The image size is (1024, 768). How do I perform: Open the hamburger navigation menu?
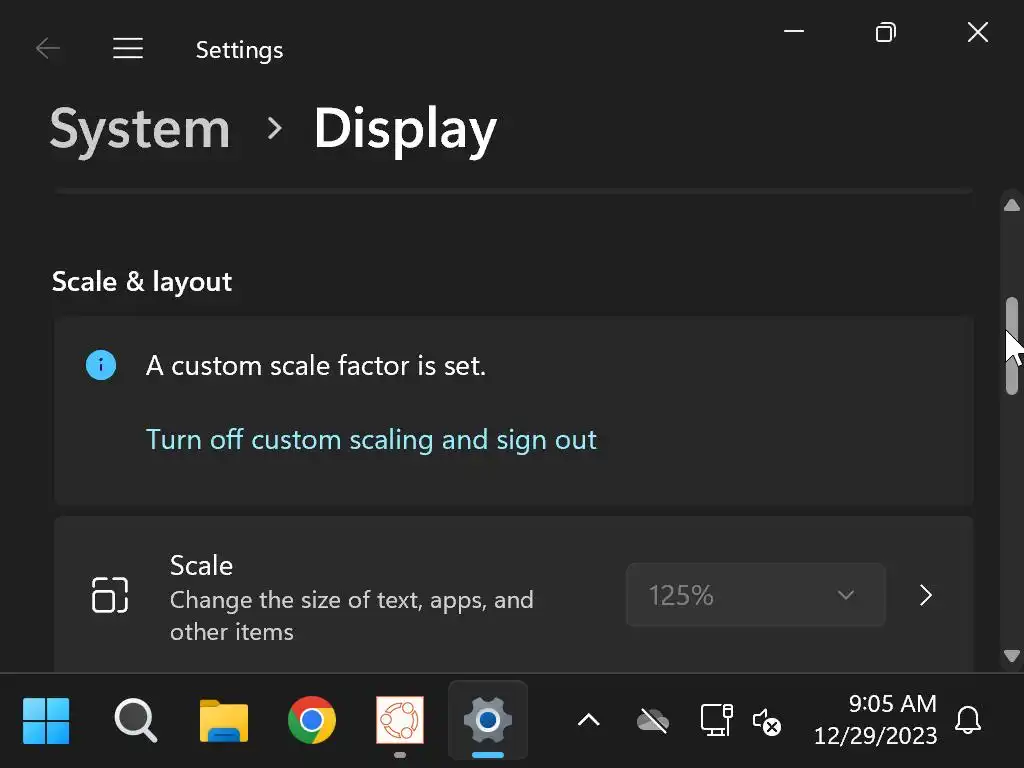tap(128, 49)
